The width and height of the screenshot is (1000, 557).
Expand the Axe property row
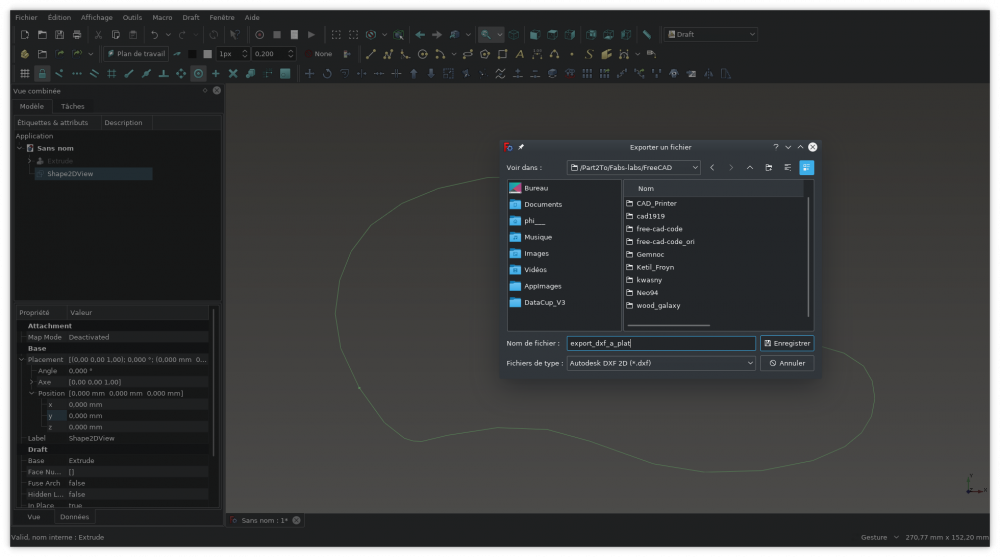[x=32, y=382]
